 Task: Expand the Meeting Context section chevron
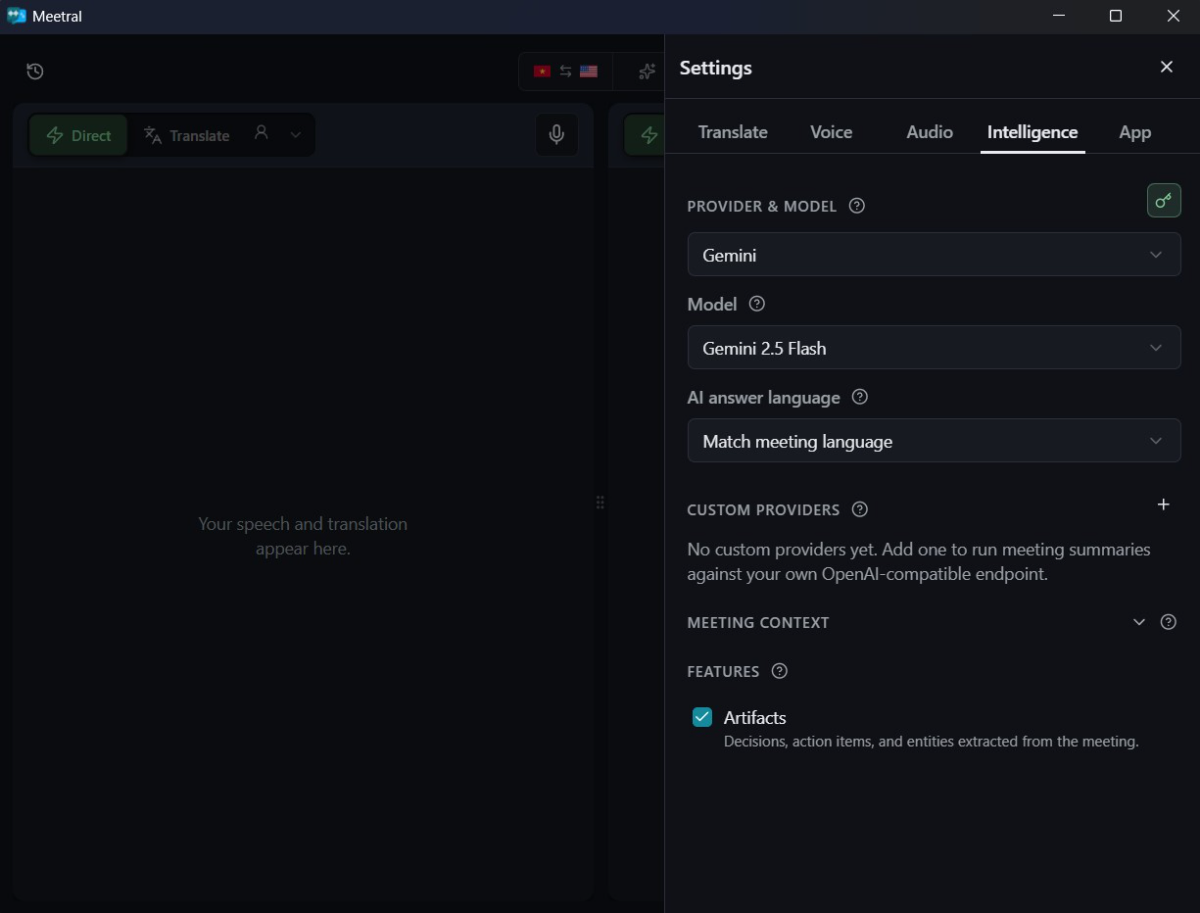[1138, 622]
